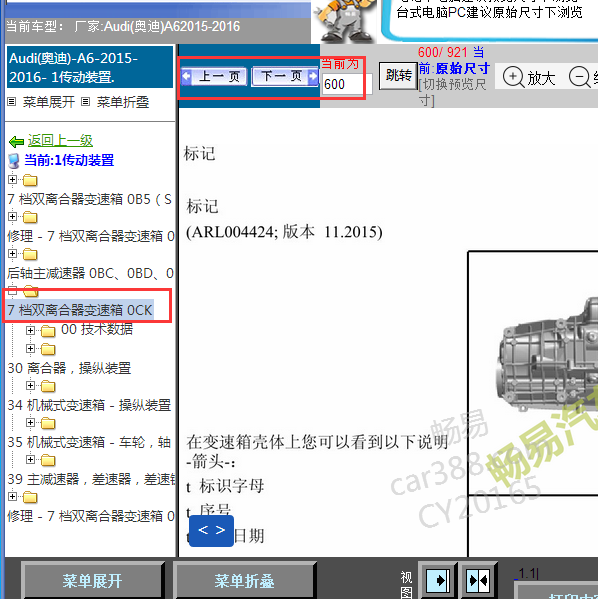
Task: Expand the 35 机械式变速箱 folder
Action: pyautogui.click(x=30, y=423)
